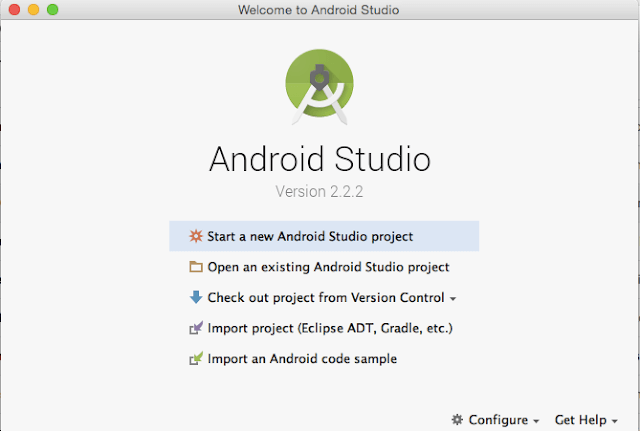Click the Configure gear icon
The height and width of the screenshot is (431, 640).
(x=457, y=420)
